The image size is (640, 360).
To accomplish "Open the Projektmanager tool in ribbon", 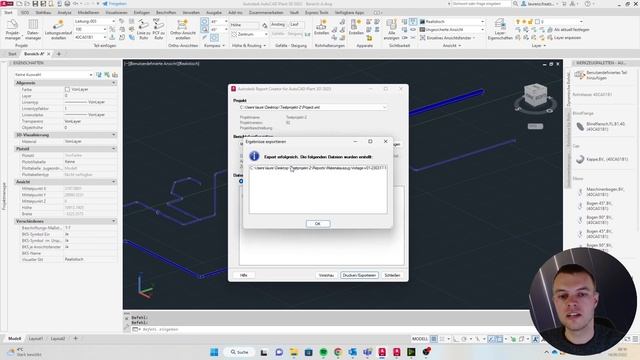I will [13, 29].
